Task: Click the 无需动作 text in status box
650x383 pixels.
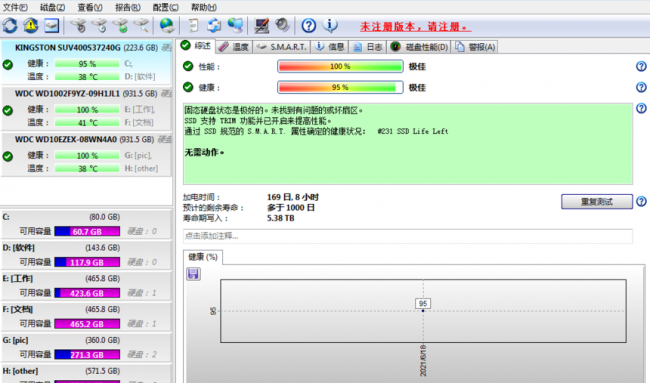Action: 204,153
